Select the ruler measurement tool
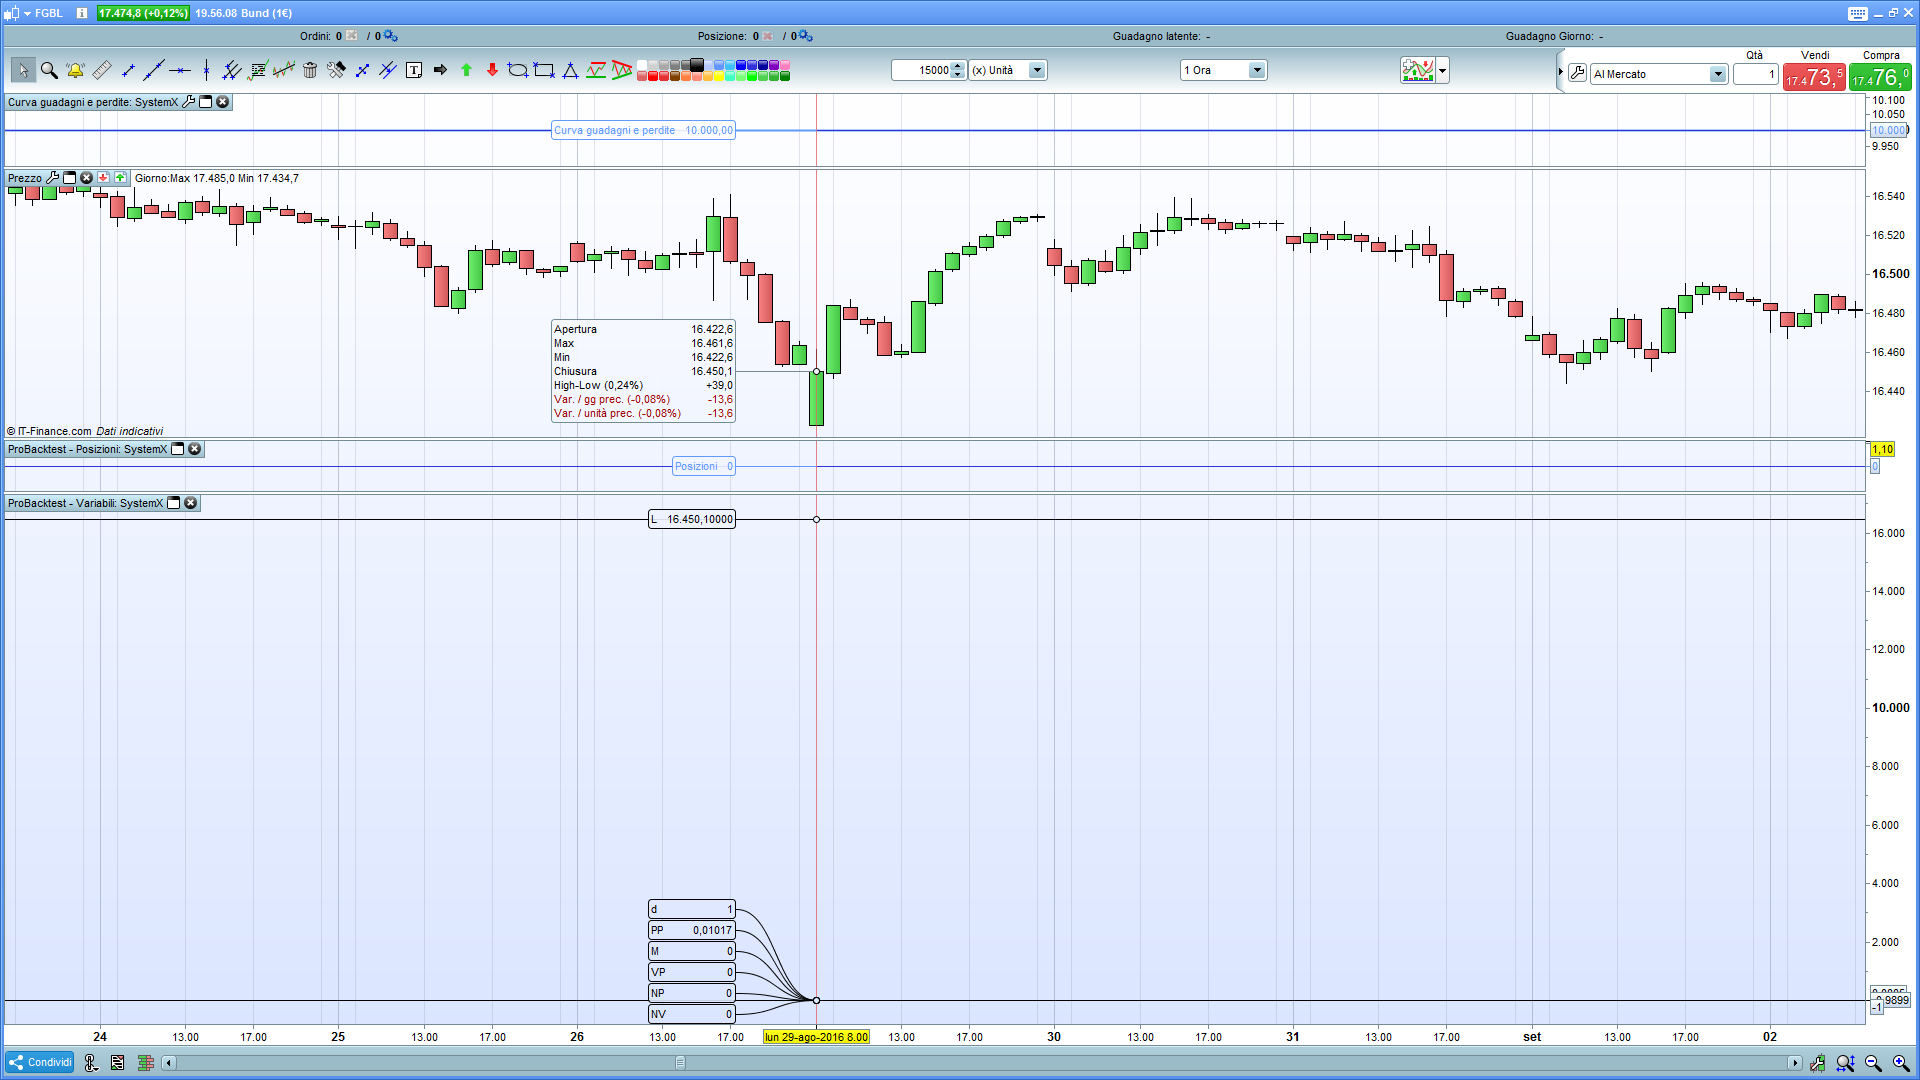This screenshot has height=1080, width=1920. pos(102,70)
